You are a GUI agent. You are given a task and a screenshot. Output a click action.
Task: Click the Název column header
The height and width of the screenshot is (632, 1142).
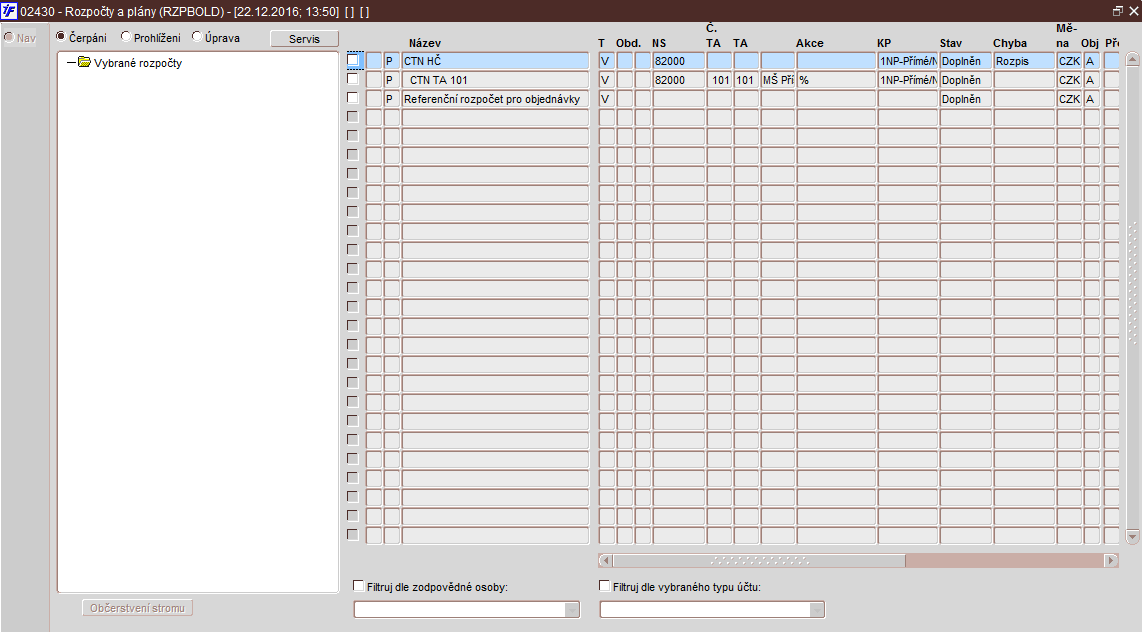click(x=425, y=43)
